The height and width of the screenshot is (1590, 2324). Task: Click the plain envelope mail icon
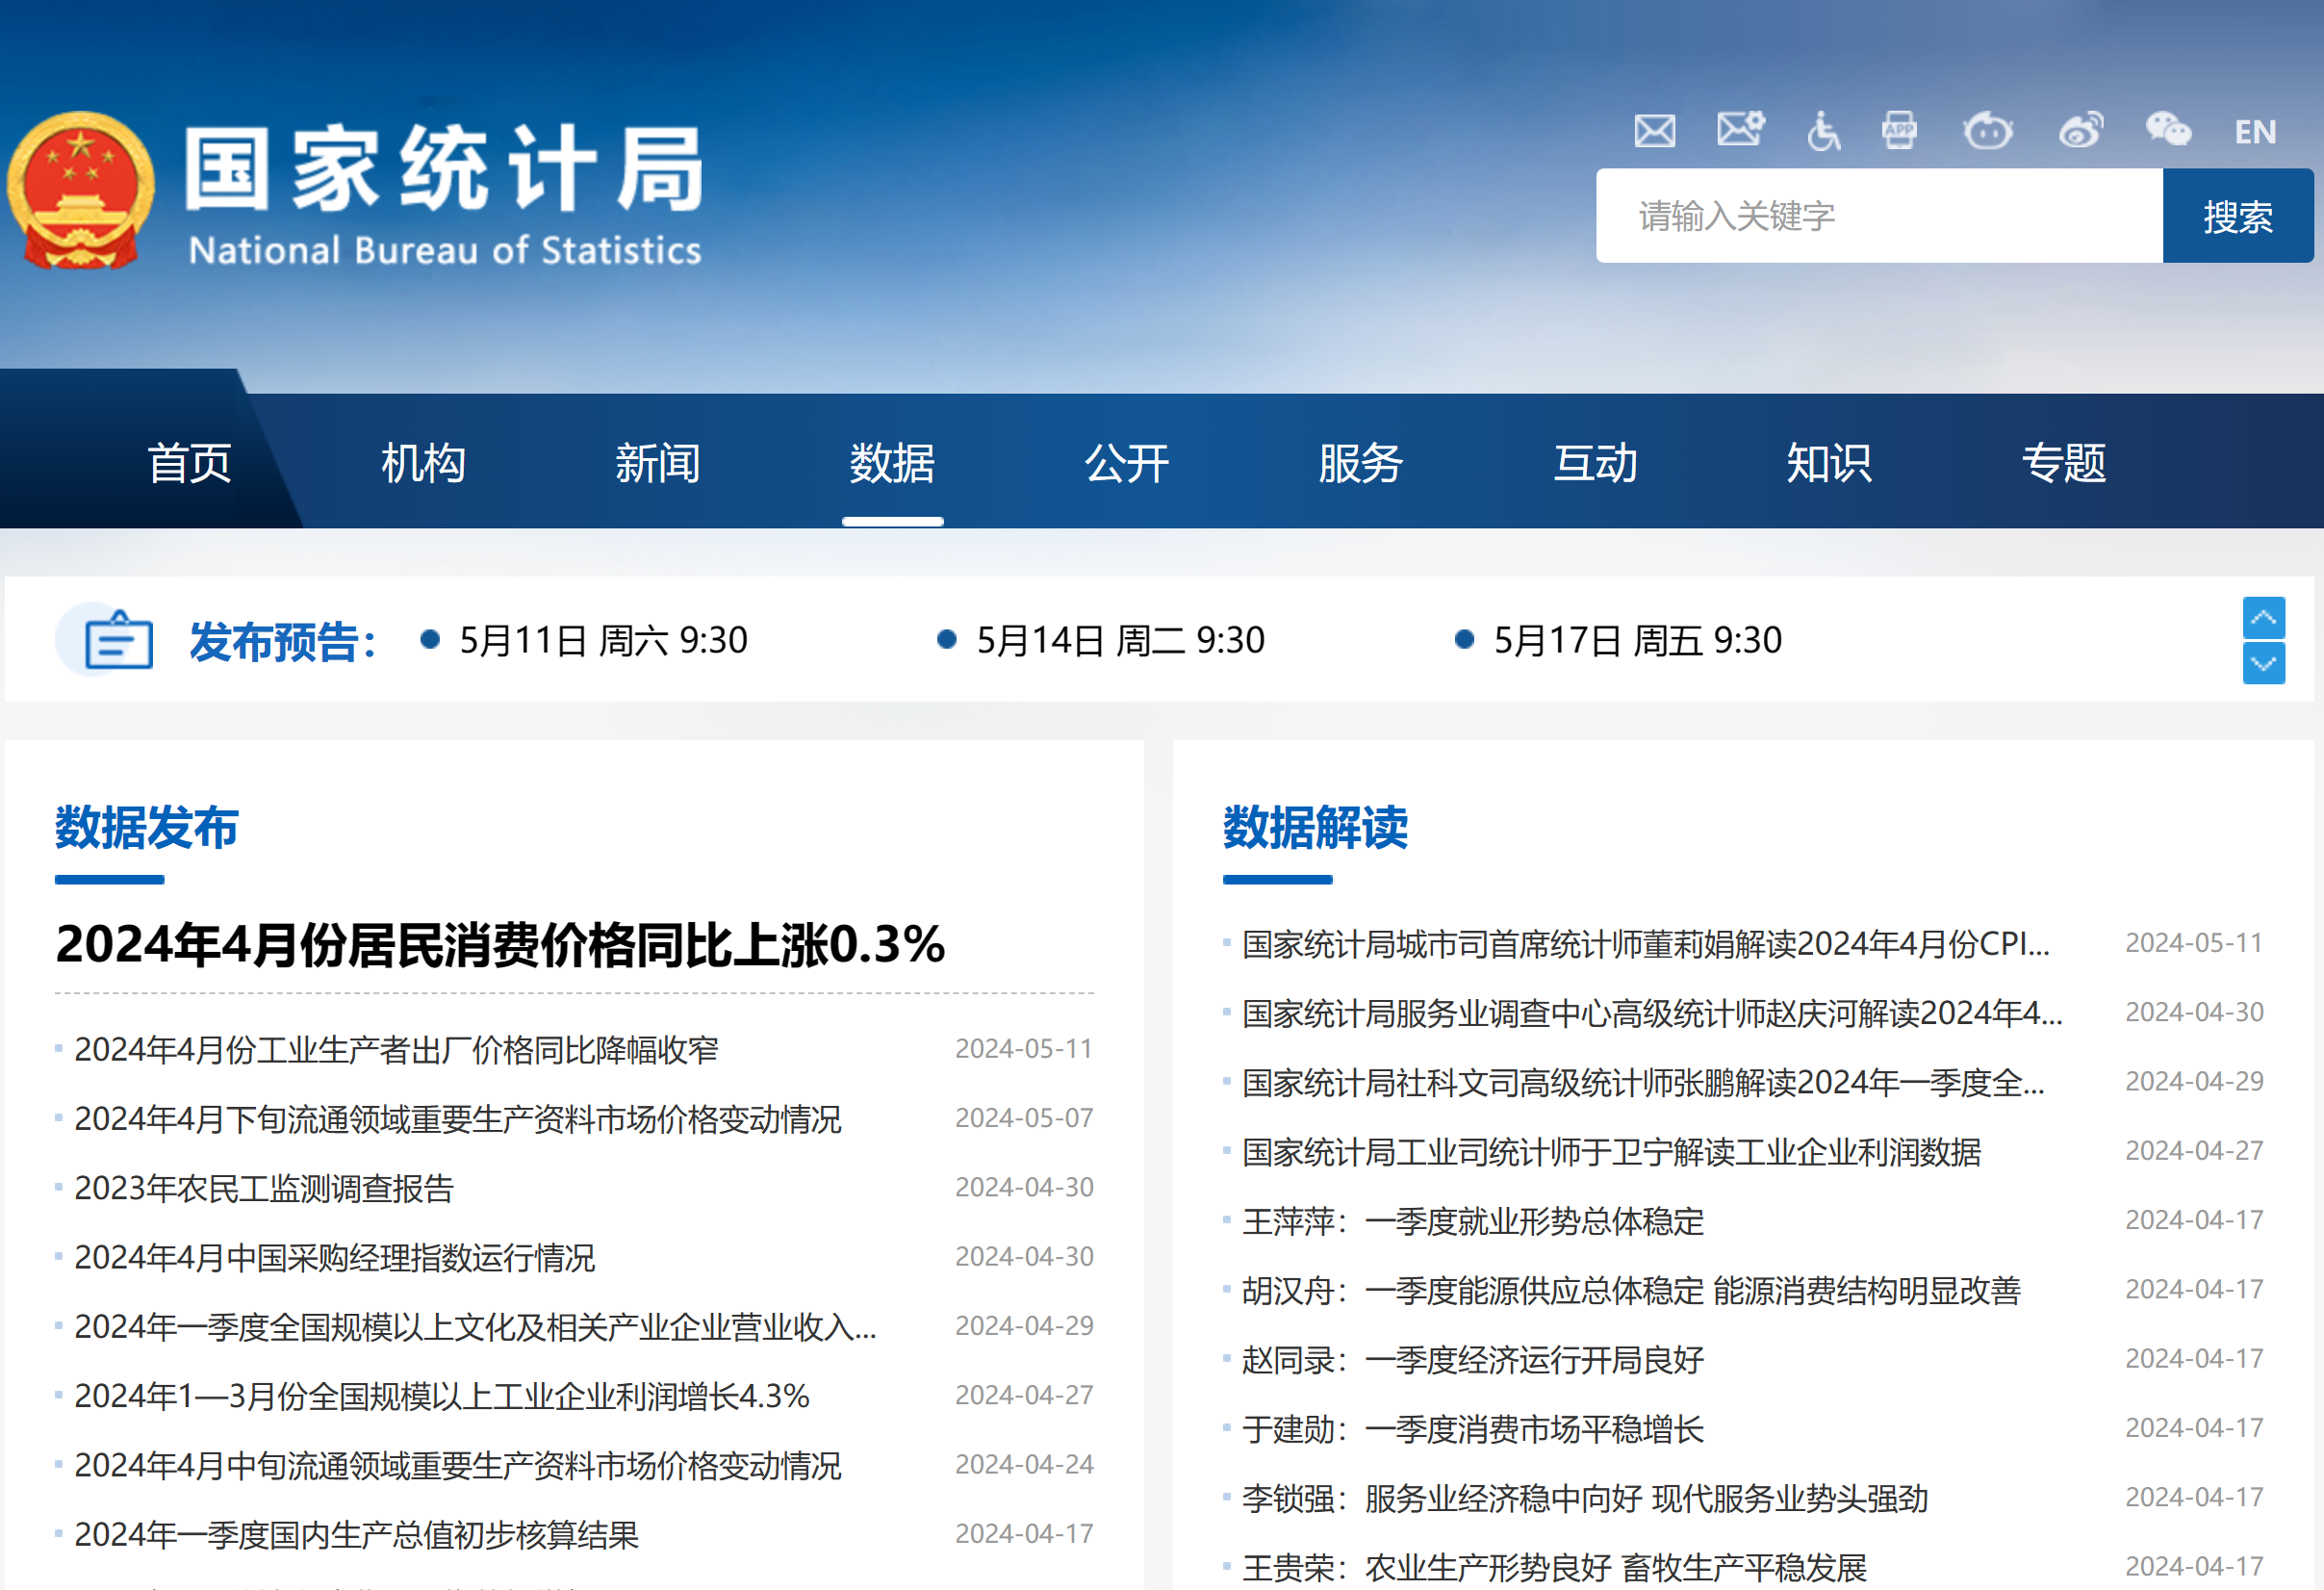1654,131
